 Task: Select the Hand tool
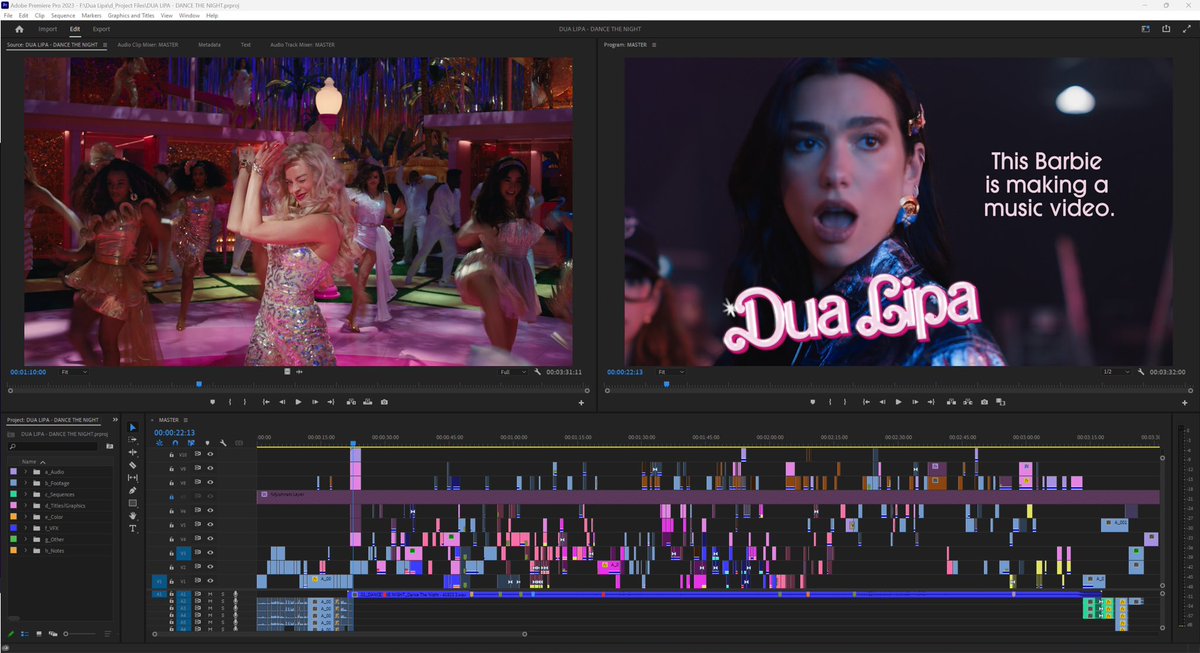[x=133, y=516]
